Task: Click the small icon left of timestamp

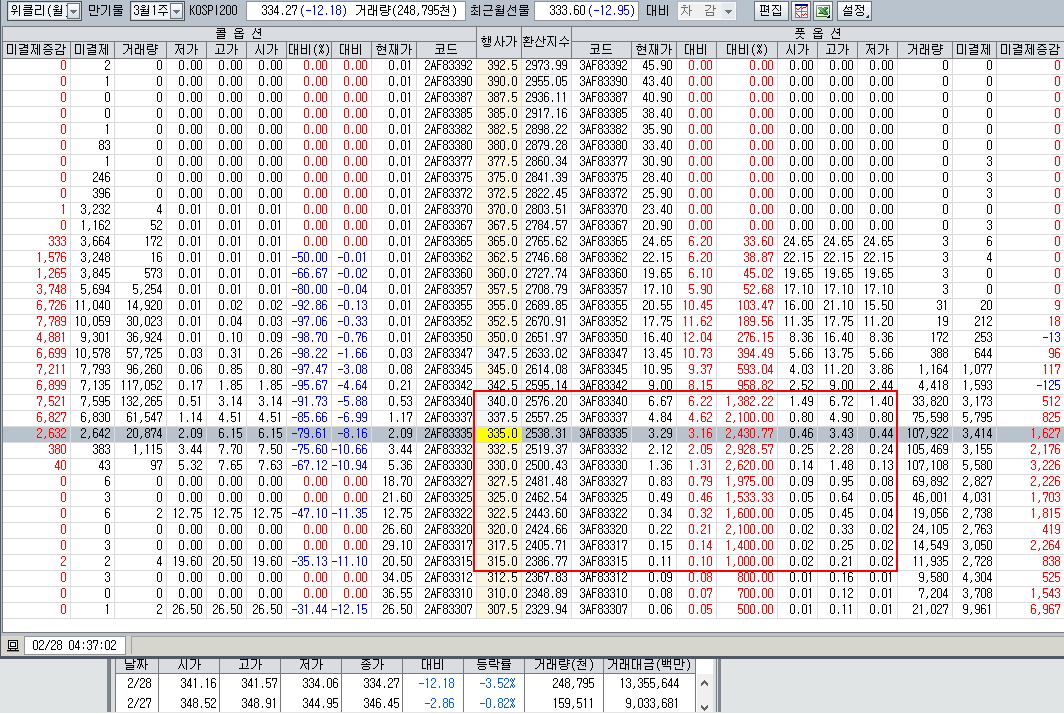Action: coord(12,645)
